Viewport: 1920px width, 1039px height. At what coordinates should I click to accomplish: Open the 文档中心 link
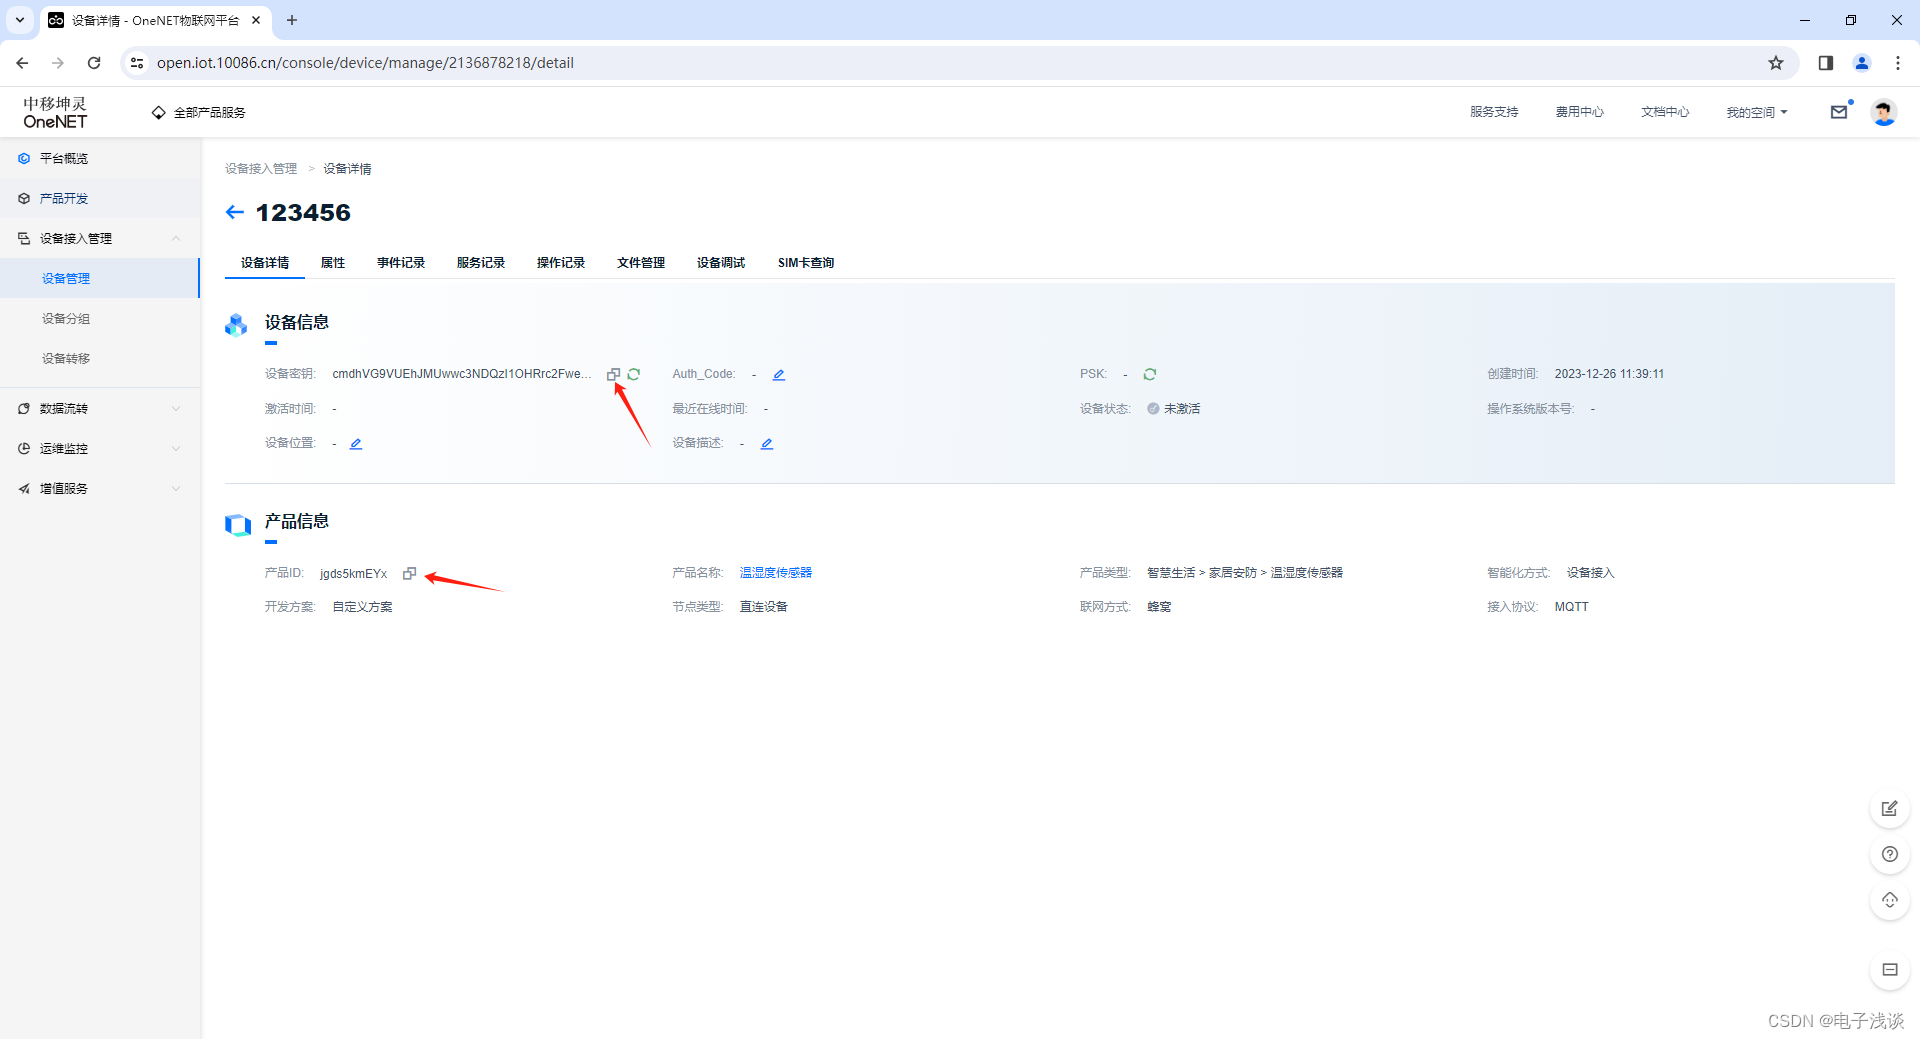click(x=1665, y=112)
